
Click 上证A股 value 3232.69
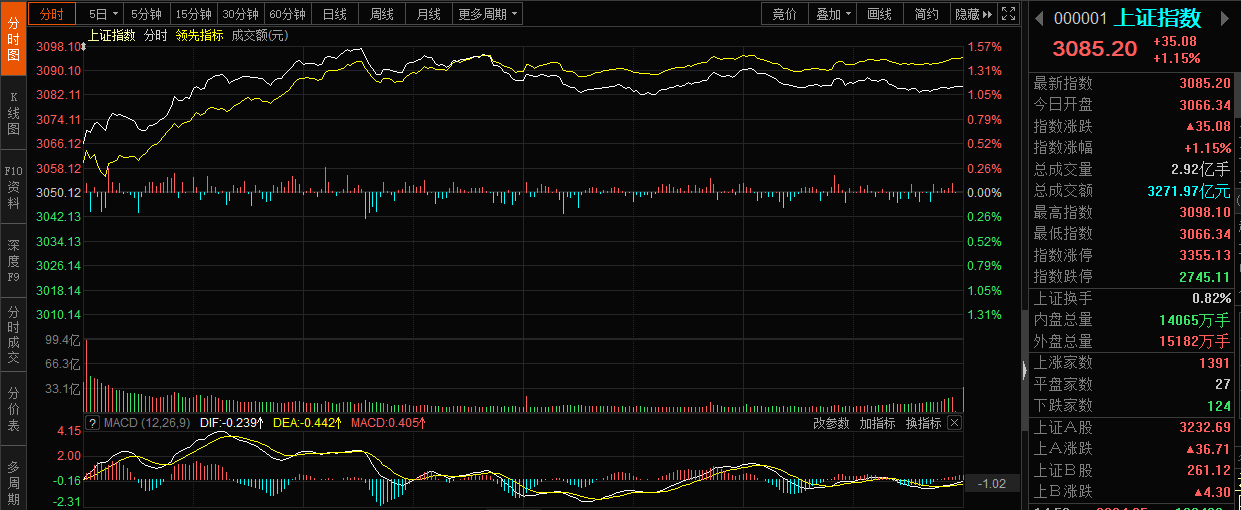coord(1205,427)
